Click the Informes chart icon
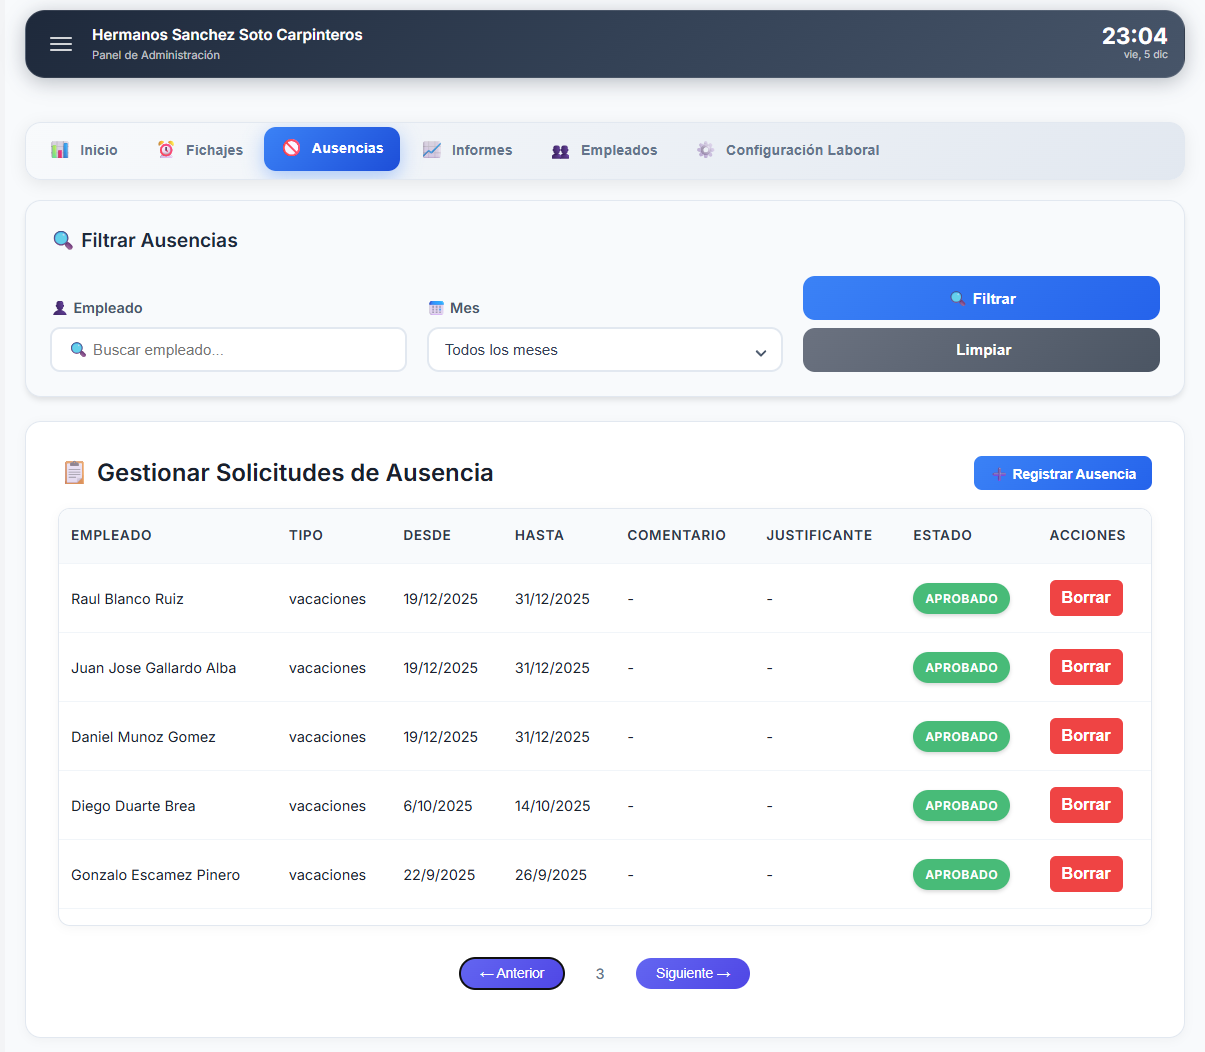Screen dimensions: 1205x1052 pos(432,150)
